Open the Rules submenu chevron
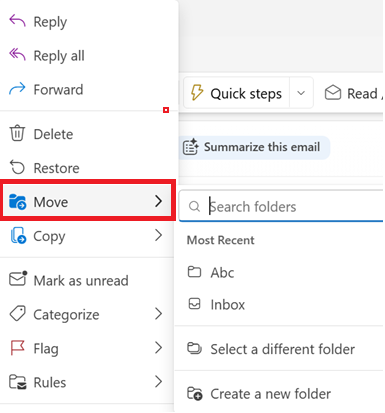The image size is (385, 413). click(159, 381)
